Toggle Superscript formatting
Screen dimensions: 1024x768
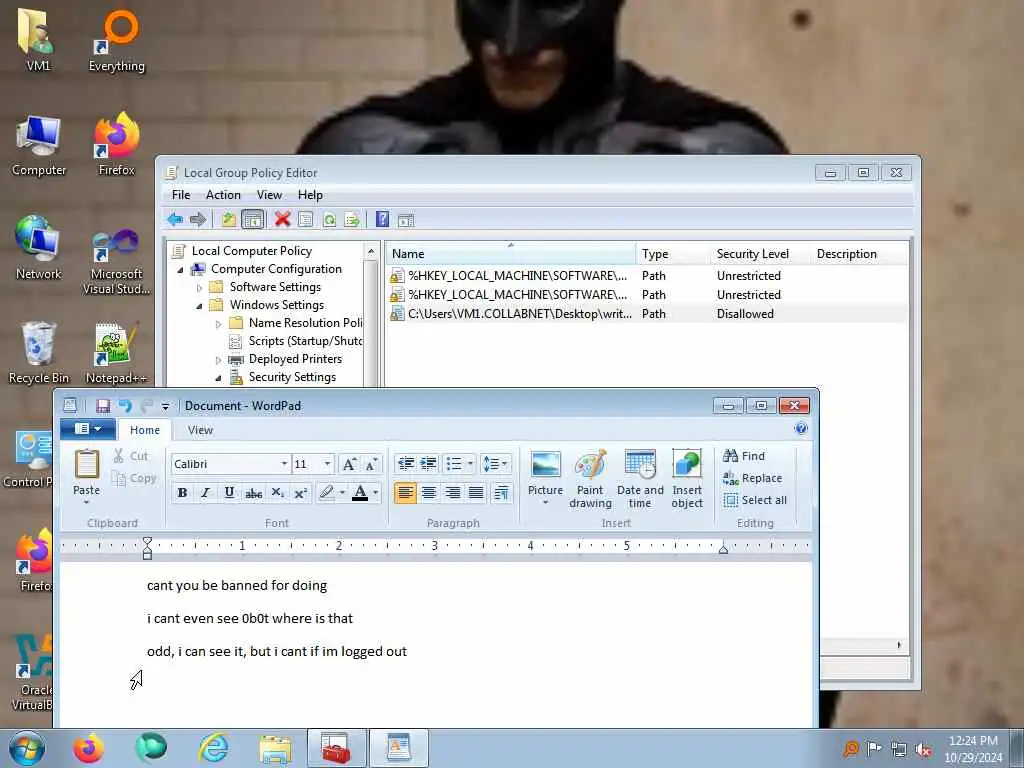(300, 492)
